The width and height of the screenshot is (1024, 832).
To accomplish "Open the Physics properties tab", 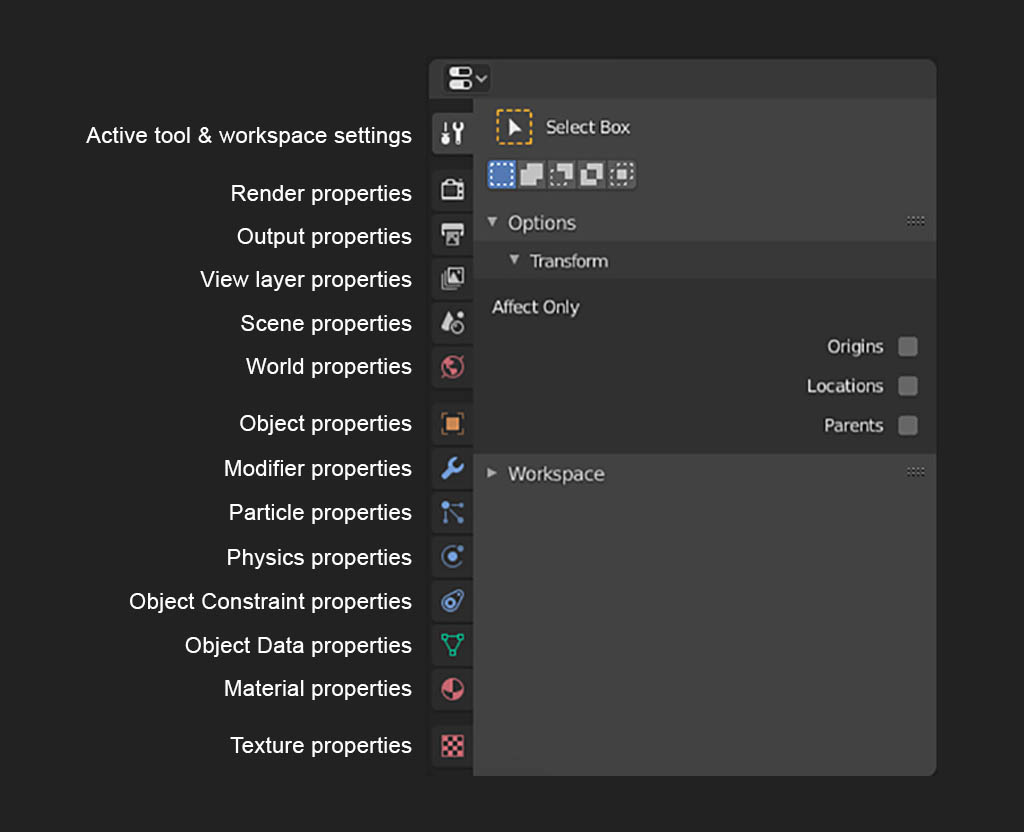I will [x=451, y=557].
